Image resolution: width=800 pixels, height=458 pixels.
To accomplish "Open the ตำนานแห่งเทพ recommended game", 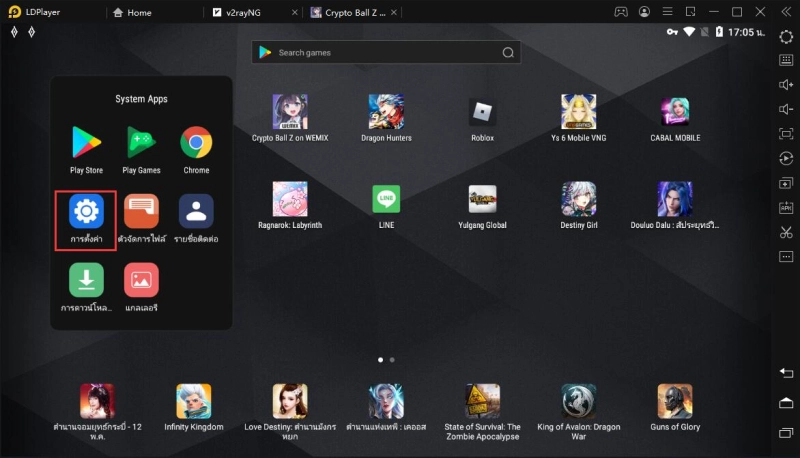I will [x=386, y=401].
